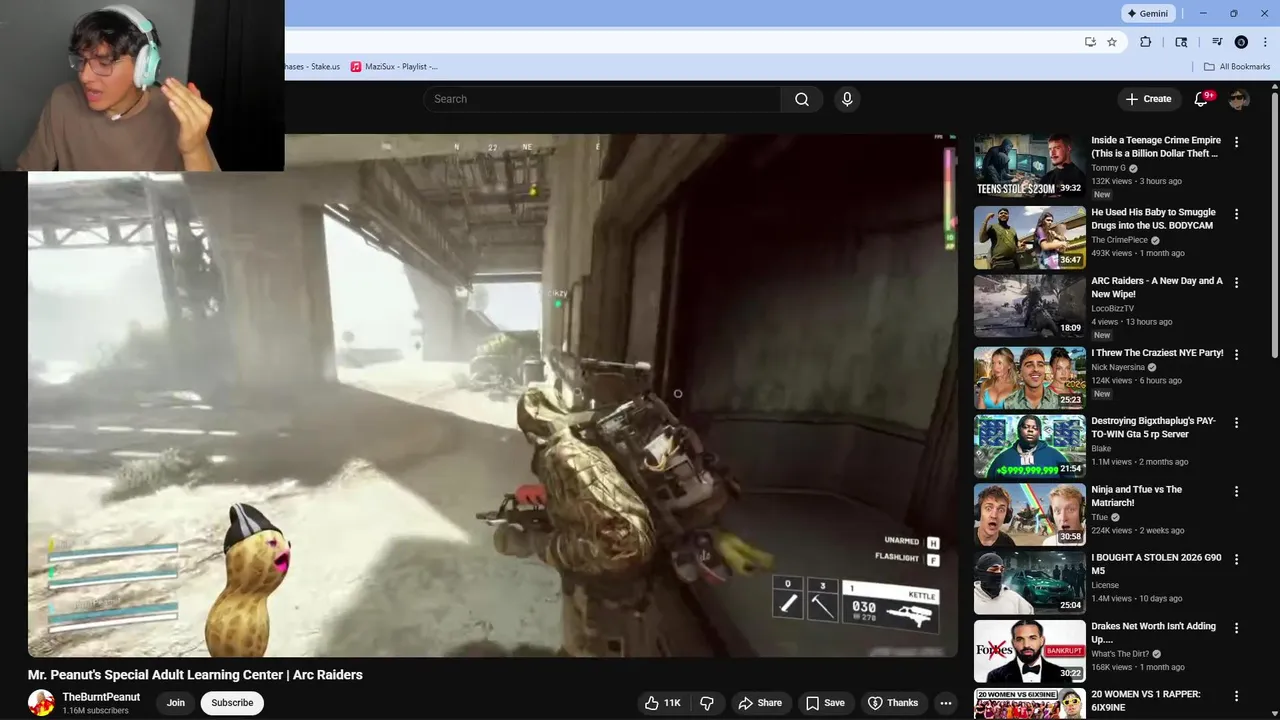The width and height of the screenshot is (1280, 720).
Task: Like the video with thumbs up
Action: [x=663, y=703]
